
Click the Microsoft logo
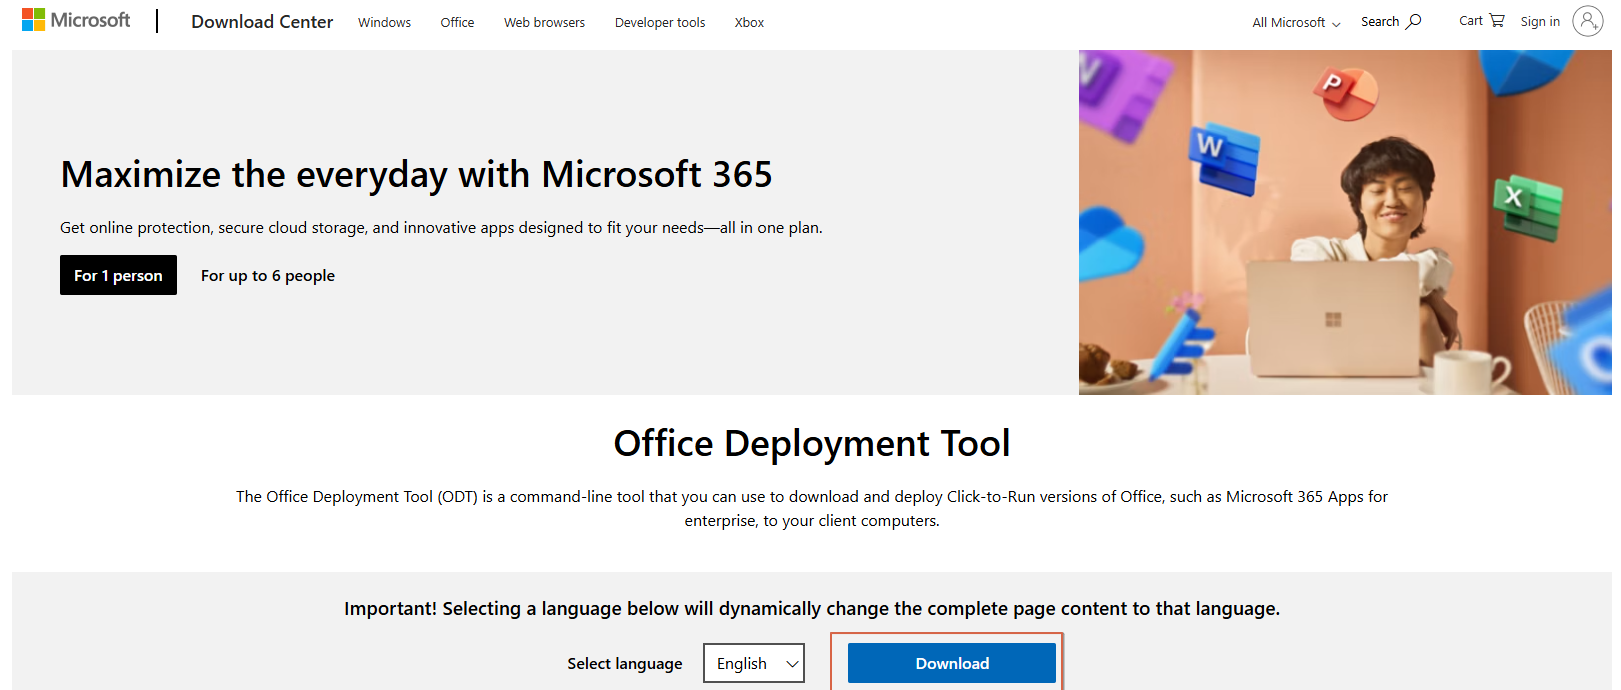76,20
